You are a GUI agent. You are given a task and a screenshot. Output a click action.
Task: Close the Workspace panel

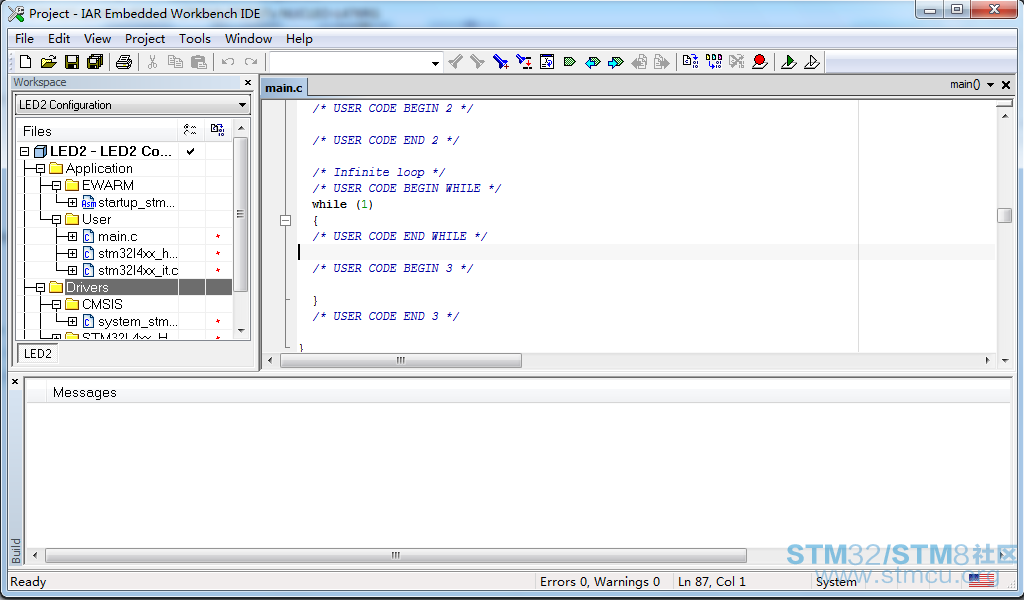coord(248,82)
